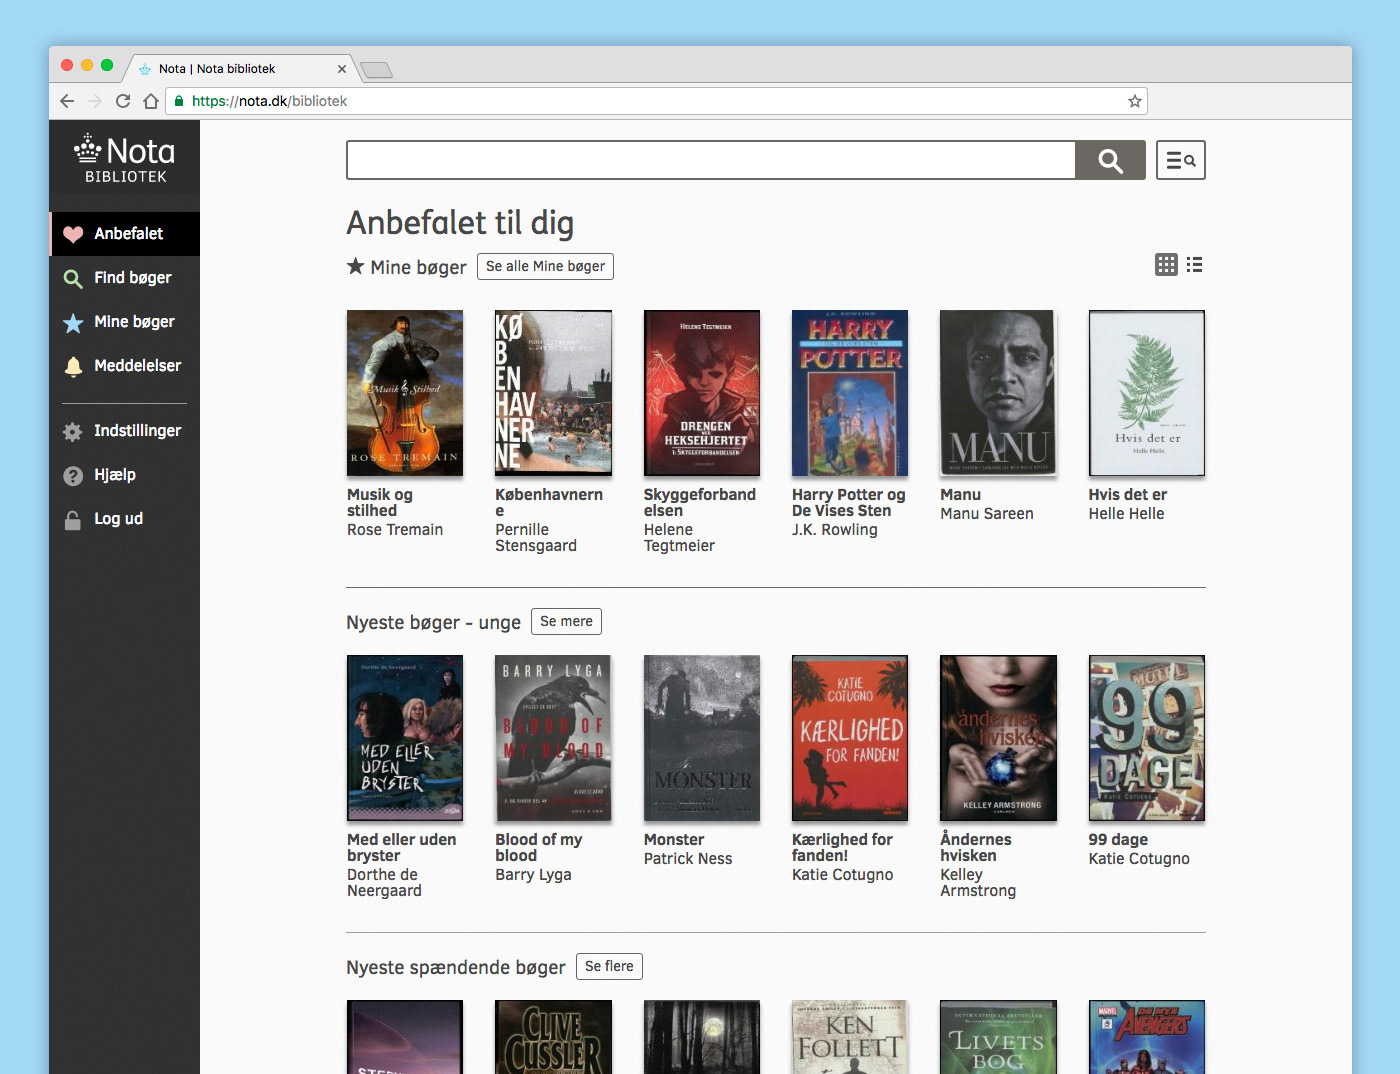Select Log ud in the sidebar
The image size is (1400, 1074).
125,519
